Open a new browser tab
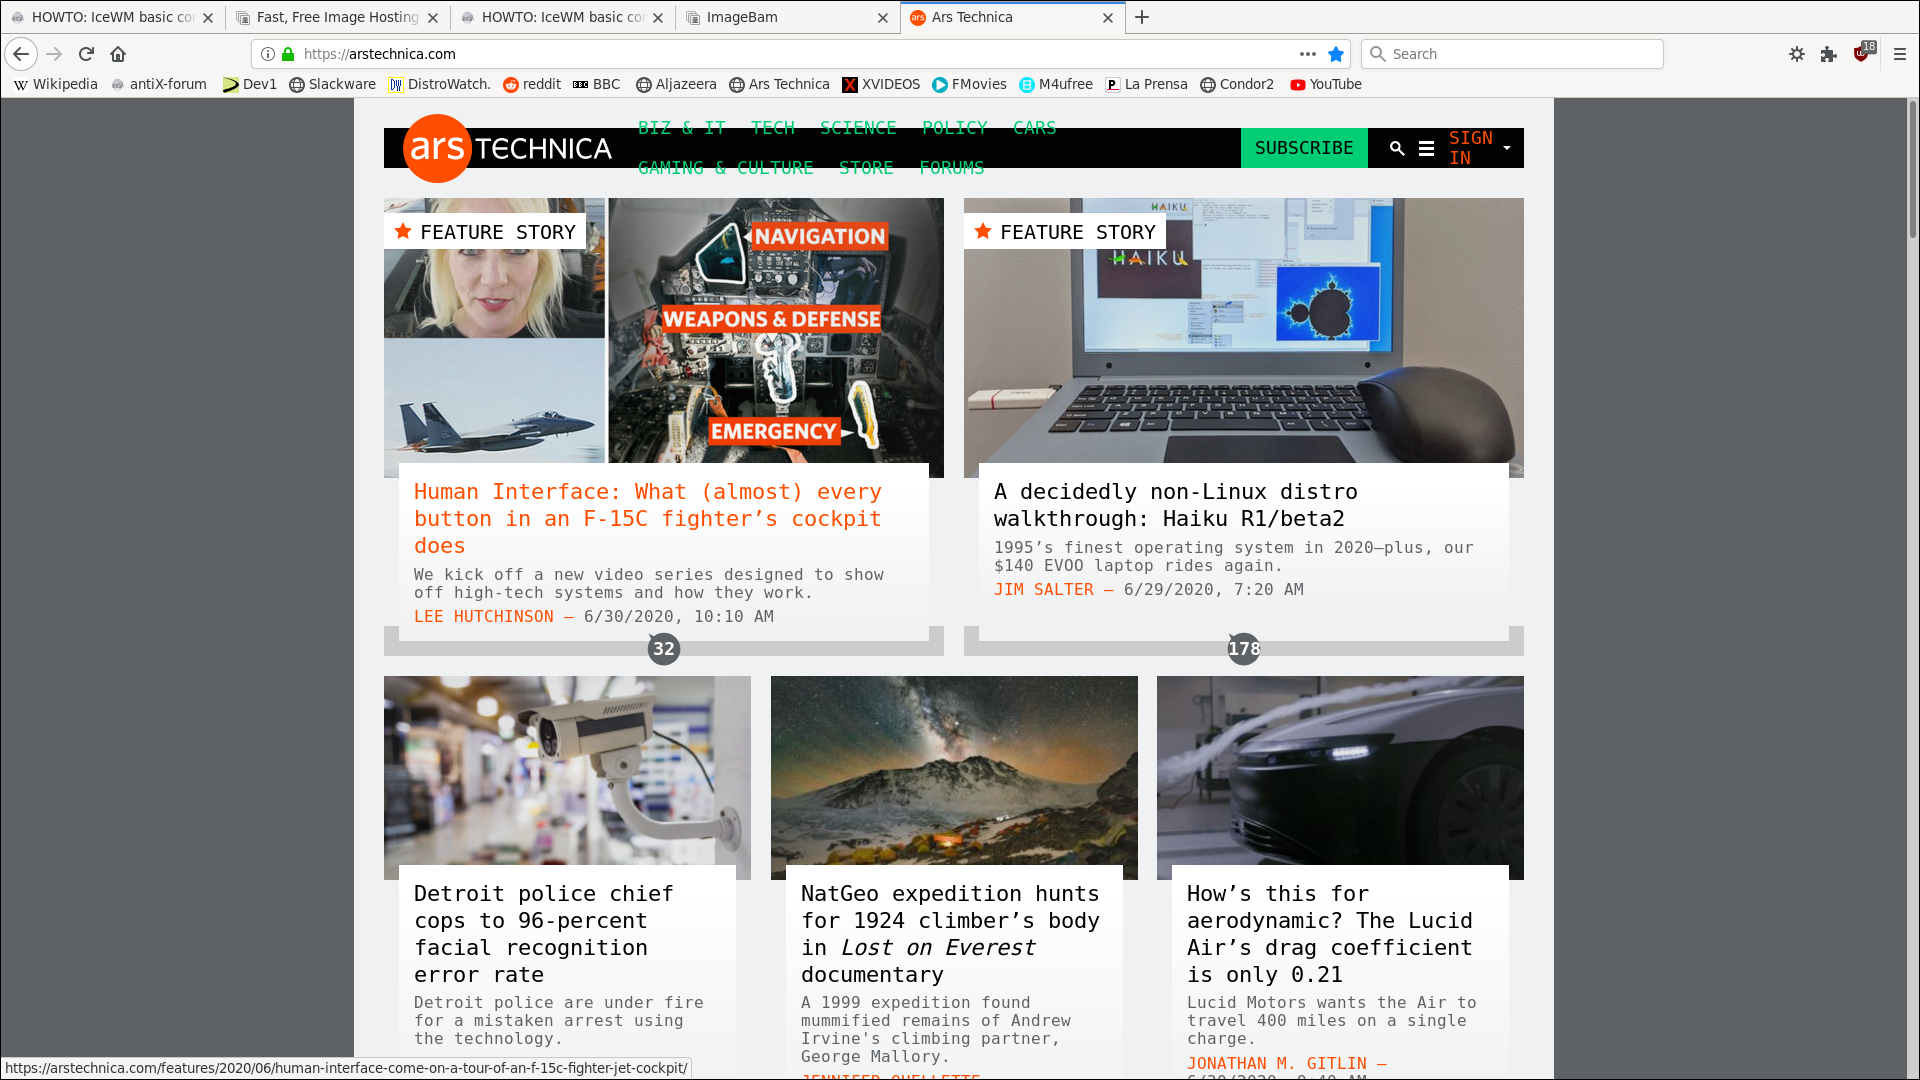The height and width of the screenshot is (1080, 1920). pyautogui.click(x=1142, y=17)
